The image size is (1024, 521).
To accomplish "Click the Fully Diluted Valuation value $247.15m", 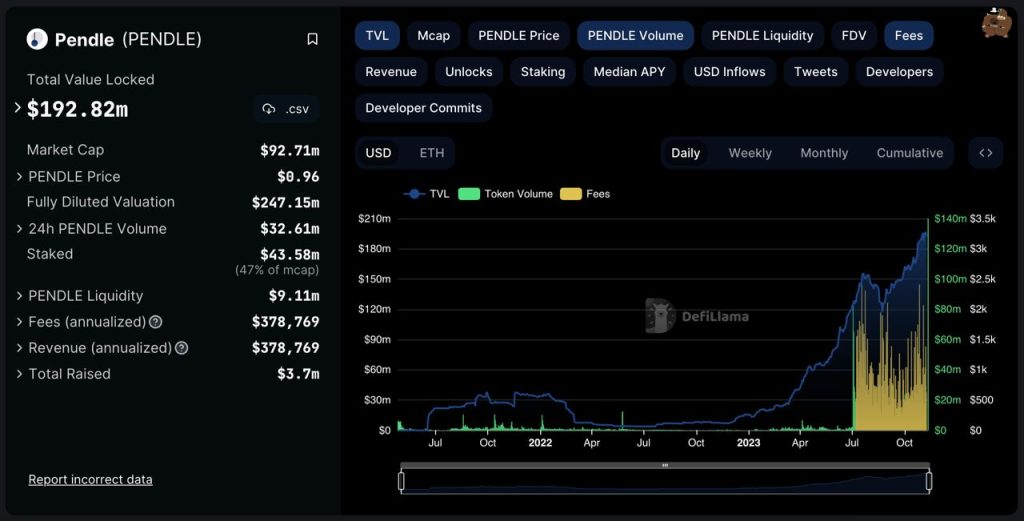I will coord(285,202).
